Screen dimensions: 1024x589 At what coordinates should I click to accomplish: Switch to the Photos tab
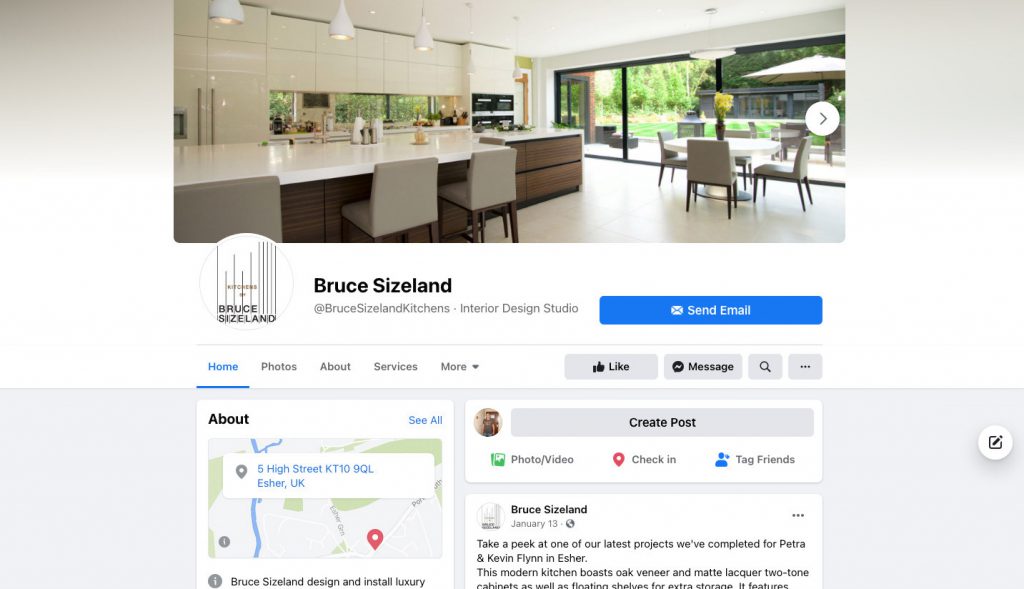pyautogui.click(x=279, y=367)
